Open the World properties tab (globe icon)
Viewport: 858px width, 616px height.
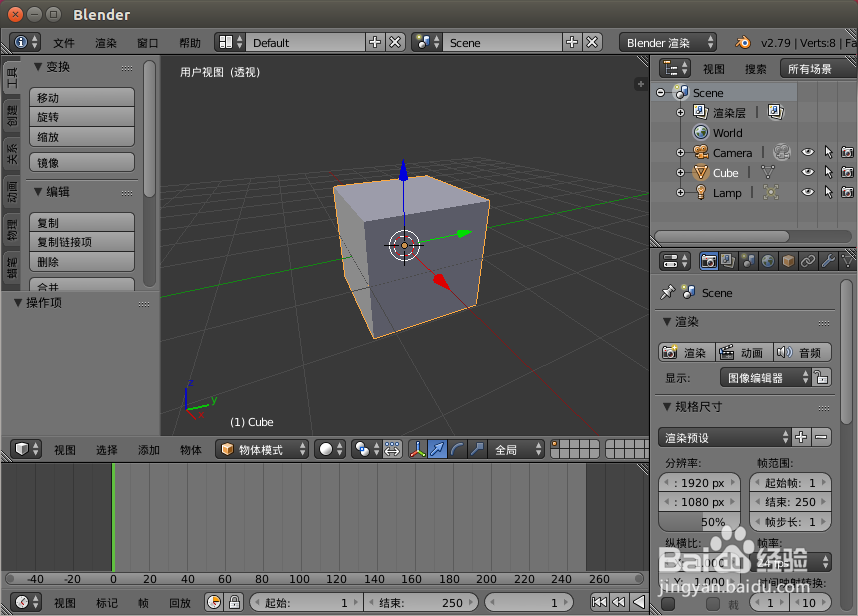[x=766, y=261]
